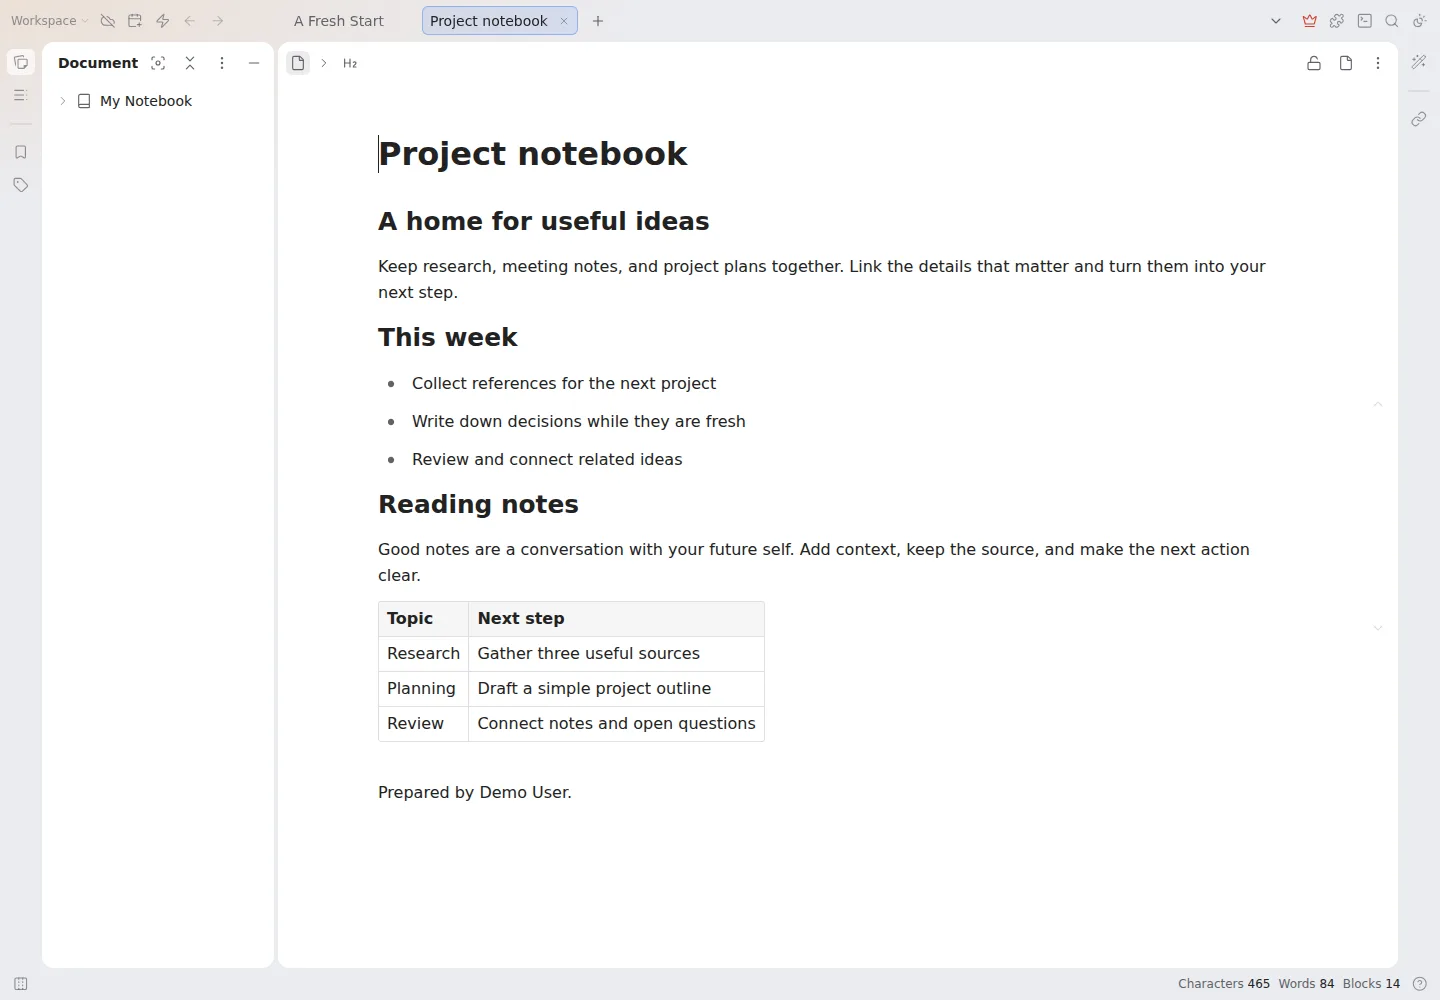The height and width of the screenshot is (1000, 1440).
Task: Click the lightning bolt icon in top bar
Action: tap(163, 21)
